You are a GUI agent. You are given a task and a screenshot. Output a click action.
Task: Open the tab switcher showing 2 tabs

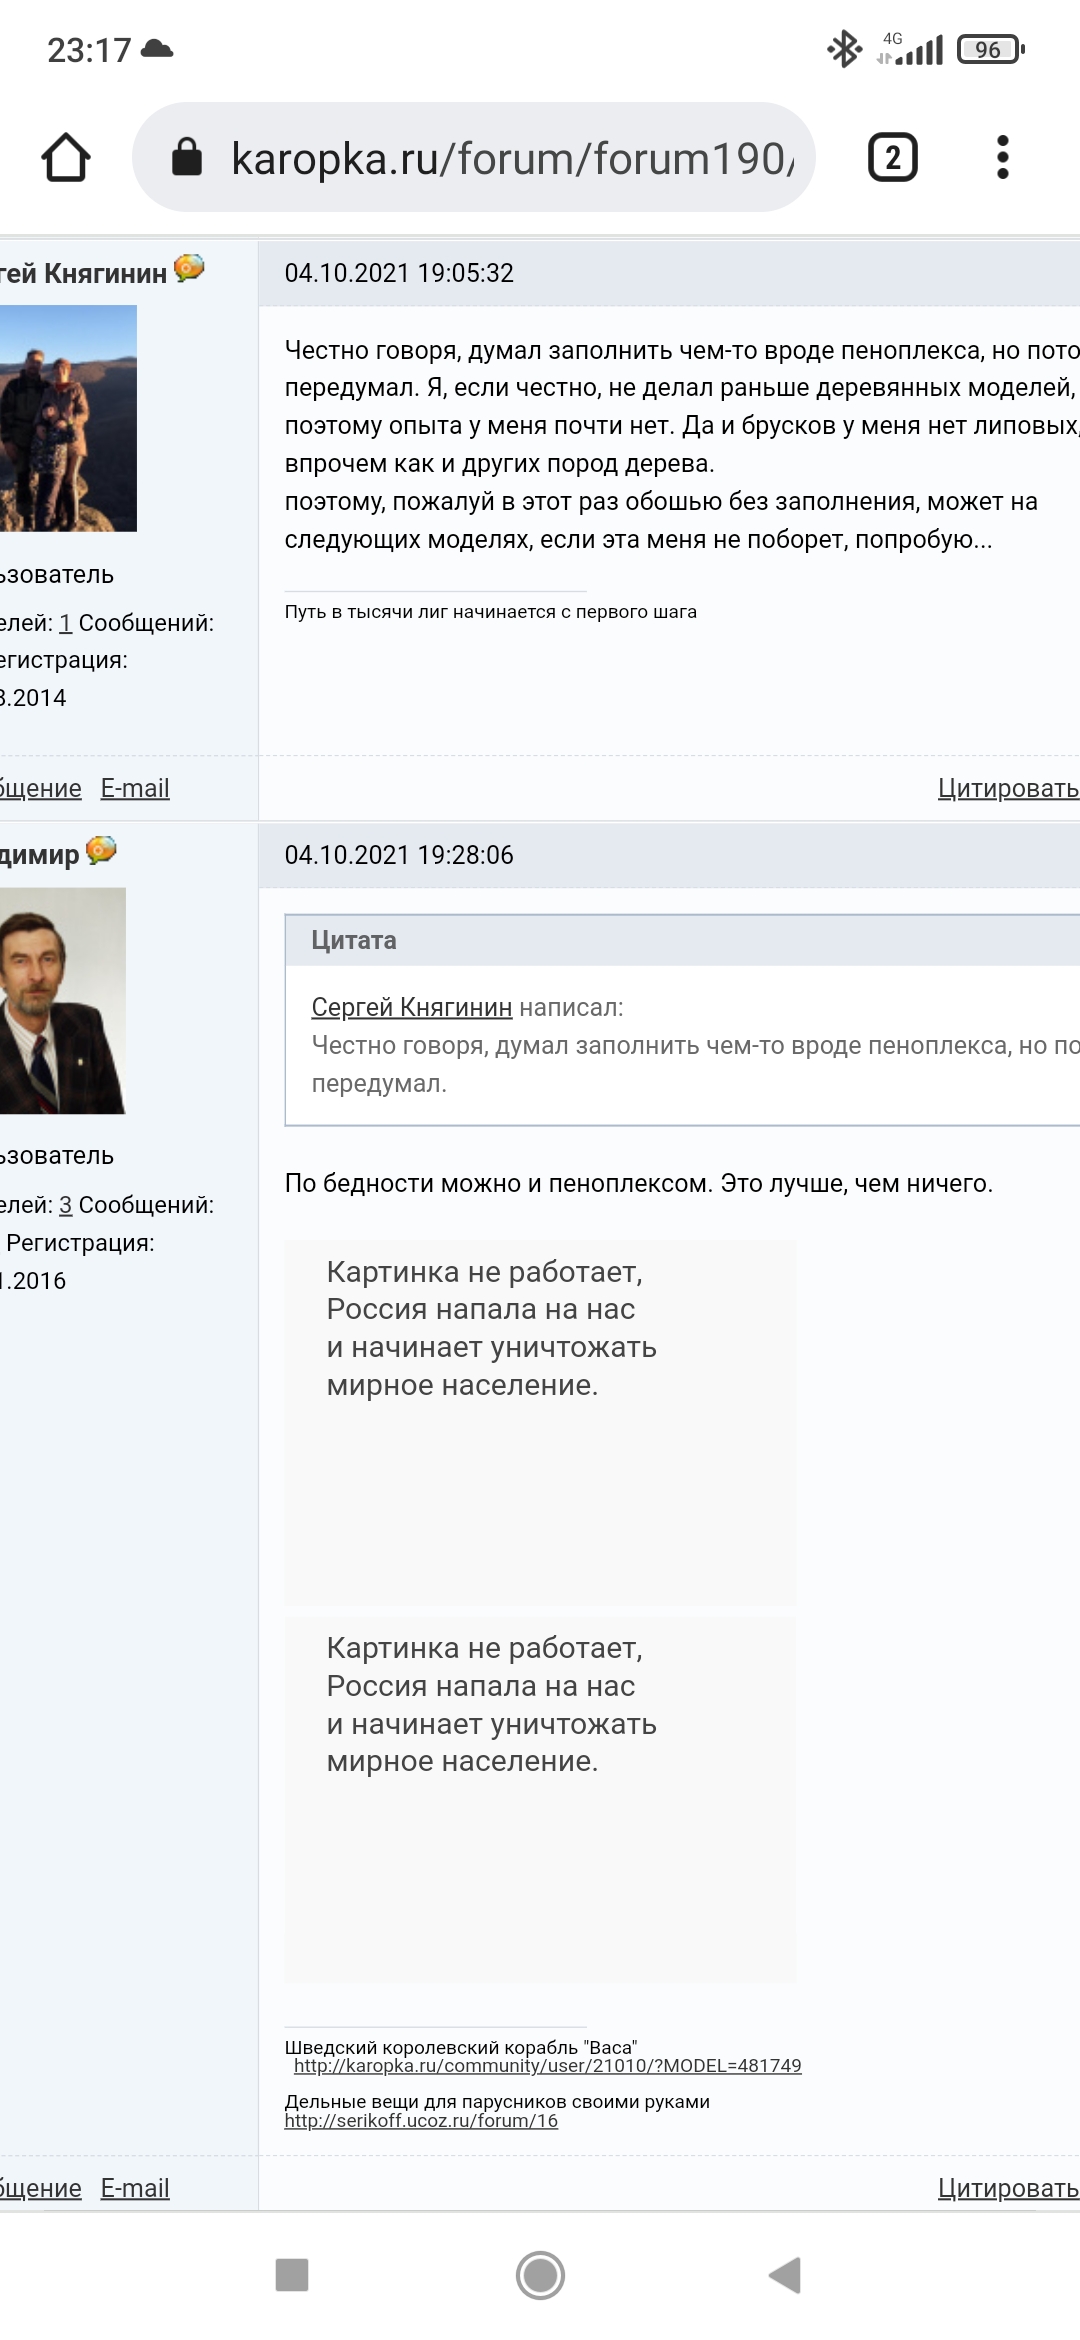[x=892, y=158]
